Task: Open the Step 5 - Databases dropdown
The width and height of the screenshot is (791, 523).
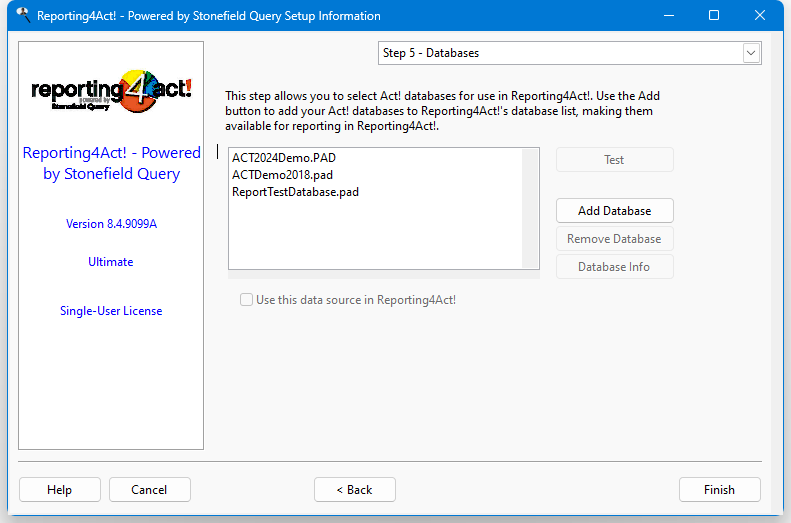Action: [569, 53]
